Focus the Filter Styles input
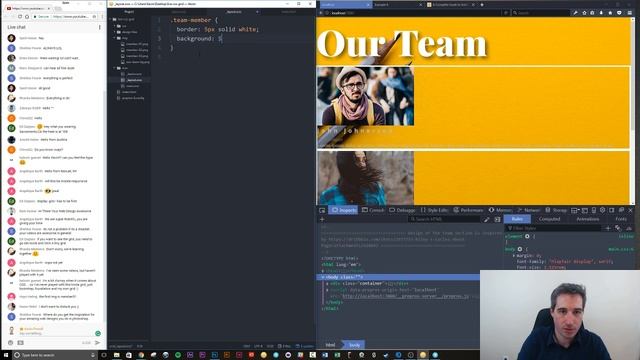640x360 pixels. (x=553, y=228)
